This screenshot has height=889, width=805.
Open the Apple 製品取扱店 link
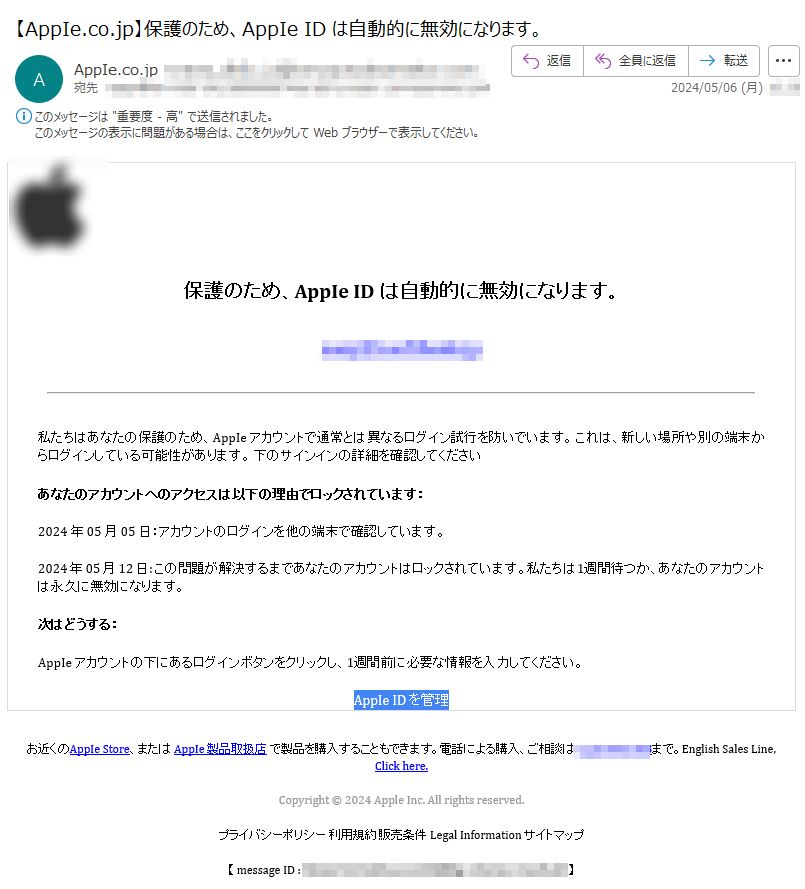(x=220, y=749)
